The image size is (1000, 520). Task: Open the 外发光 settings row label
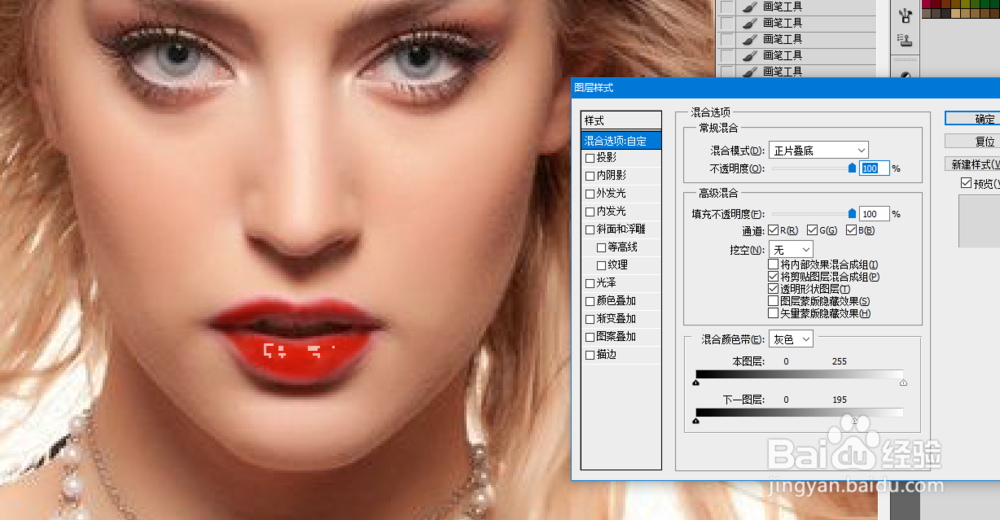point(611,193)
